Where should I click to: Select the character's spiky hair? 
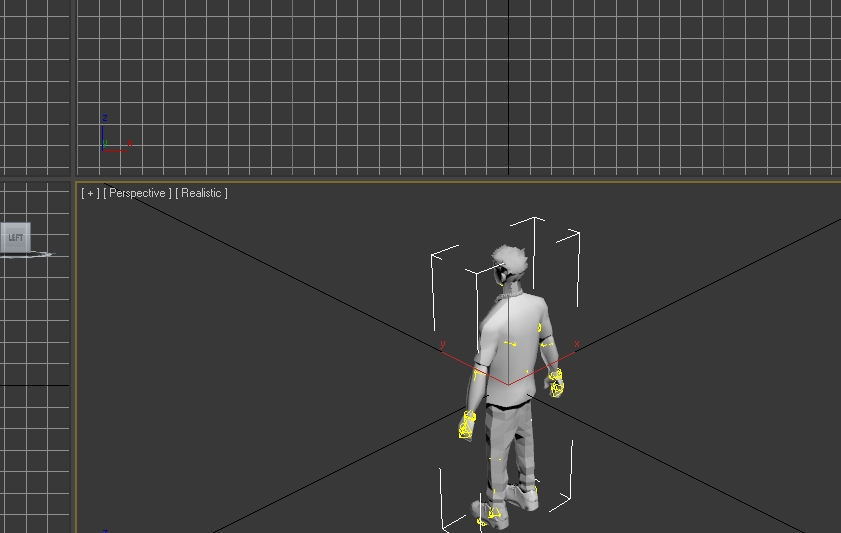511,260
